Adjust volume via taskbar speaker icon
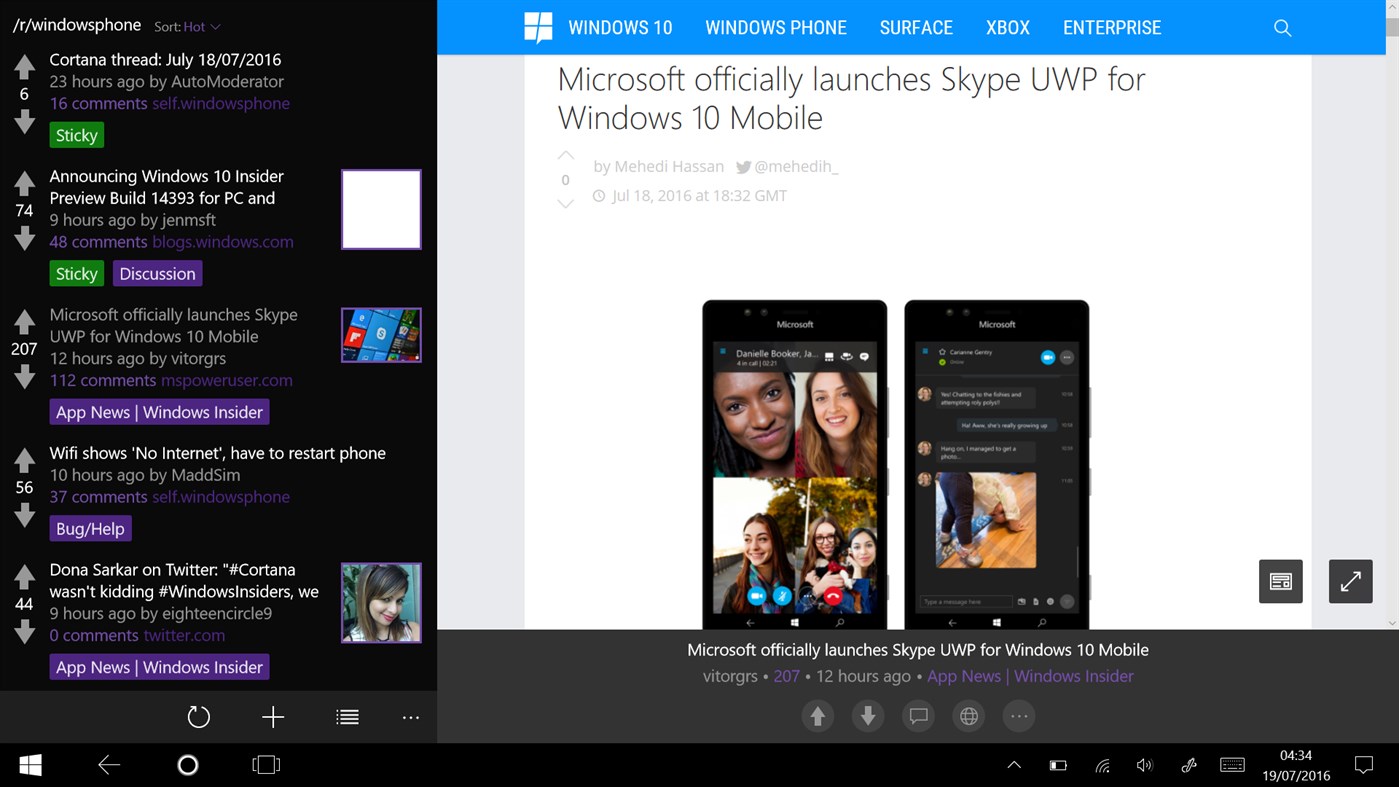This screenshot has height=787, width=1399. (x=1144, y=764)
